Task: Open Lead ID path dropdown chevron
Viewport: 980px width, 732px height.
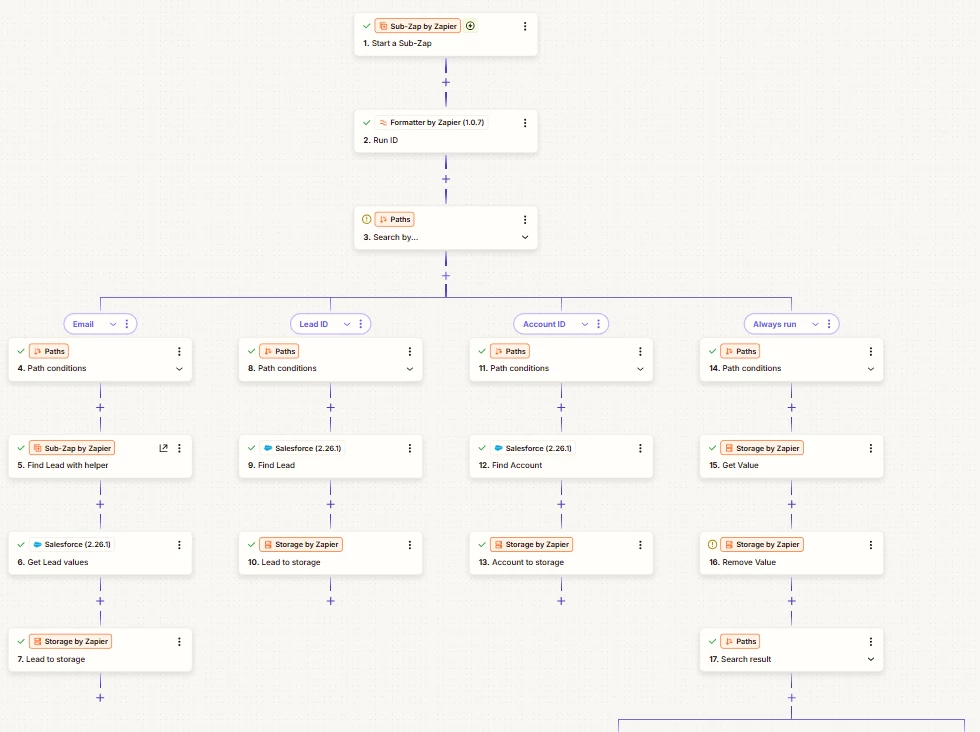Action: (x=347, y=324)
